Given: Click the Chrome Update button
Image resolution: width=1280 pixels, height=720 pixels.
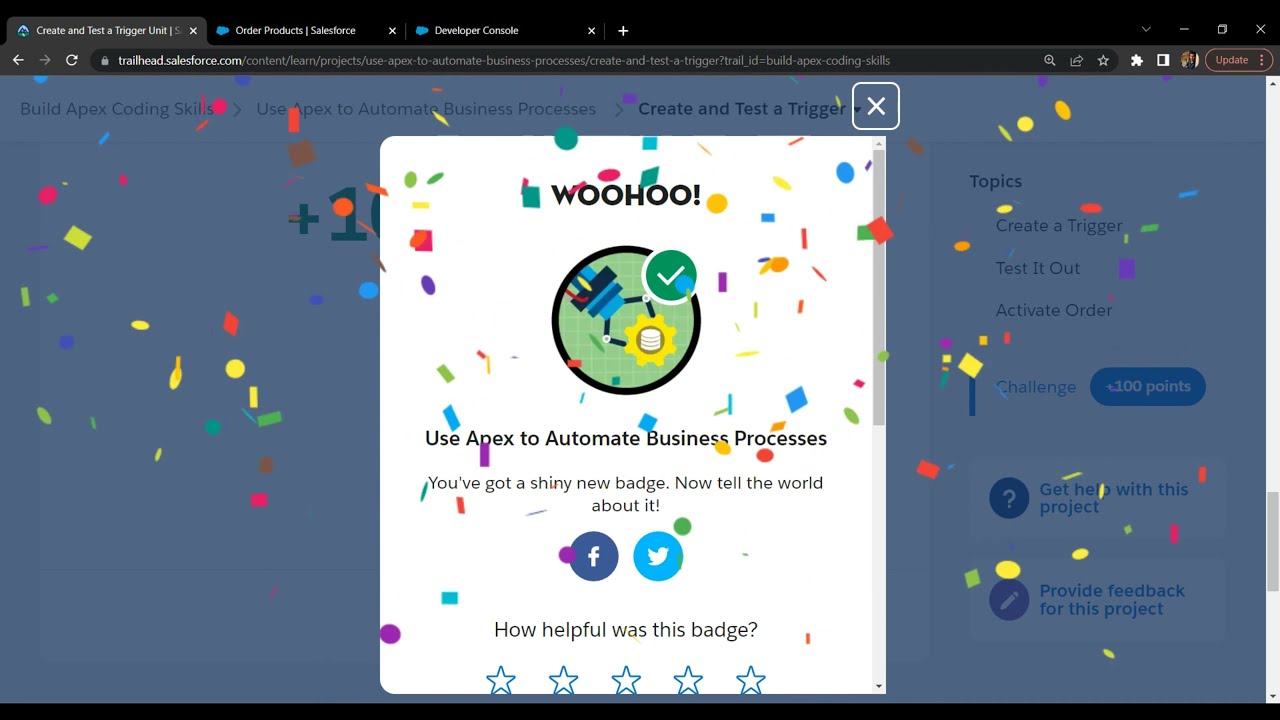Looking at the screenshot, I should pyautogui.click(x=1239, y=60).
